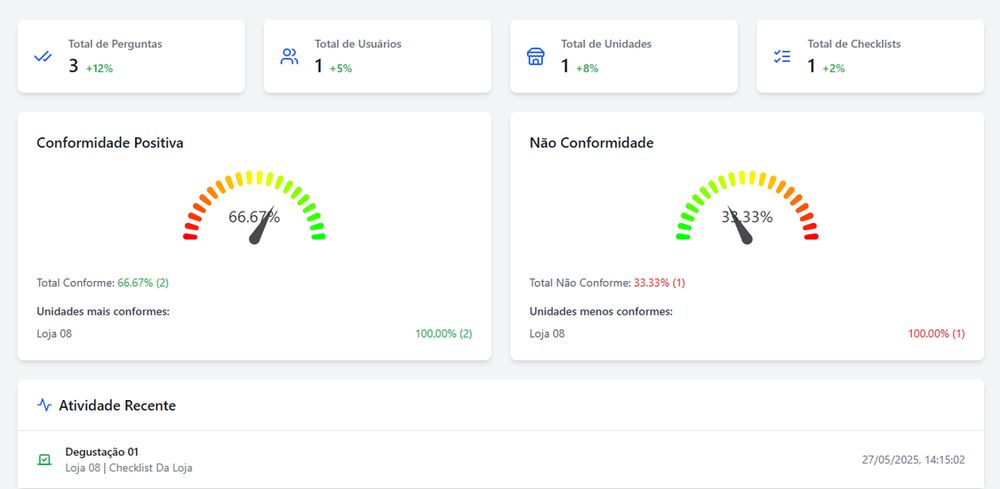Select Loja 08 under Unidades menos conformes
Screen dimensions: 1000x489
[547, 333]
